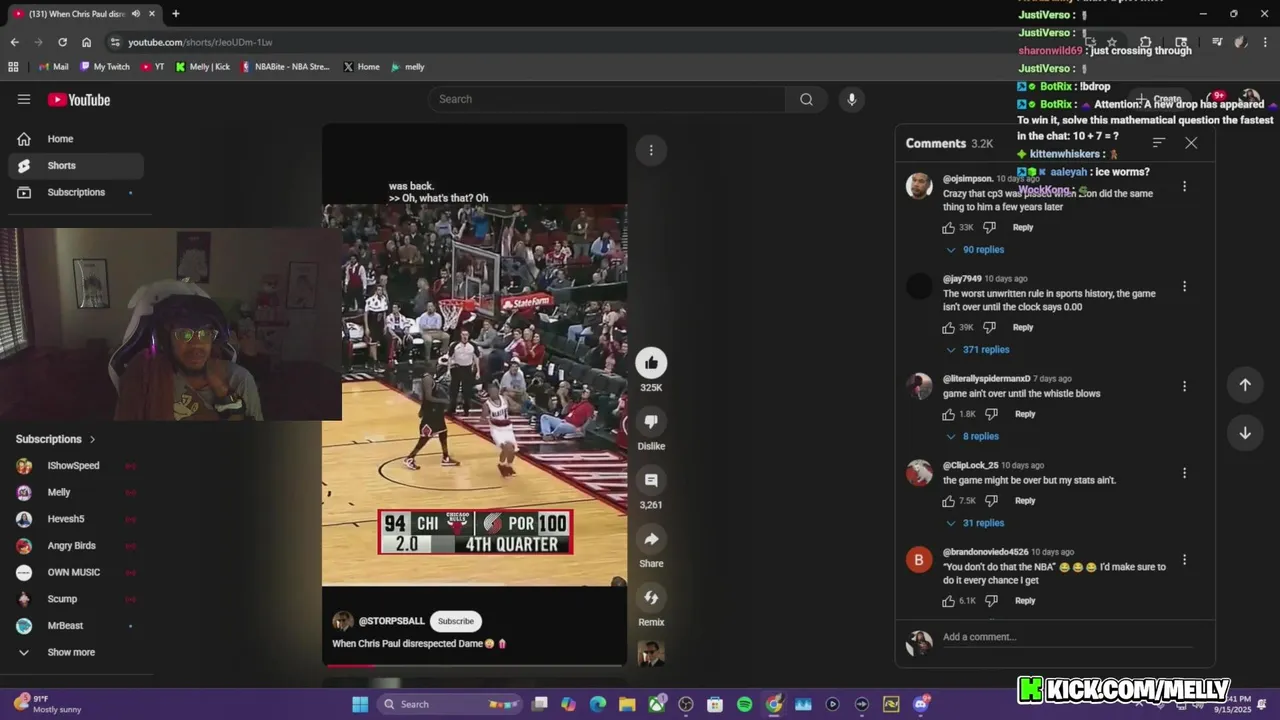The height and width of the screenshot is (720, 1280).
Task: Open File Explorer from the taskbar
Action: [627, 704]
